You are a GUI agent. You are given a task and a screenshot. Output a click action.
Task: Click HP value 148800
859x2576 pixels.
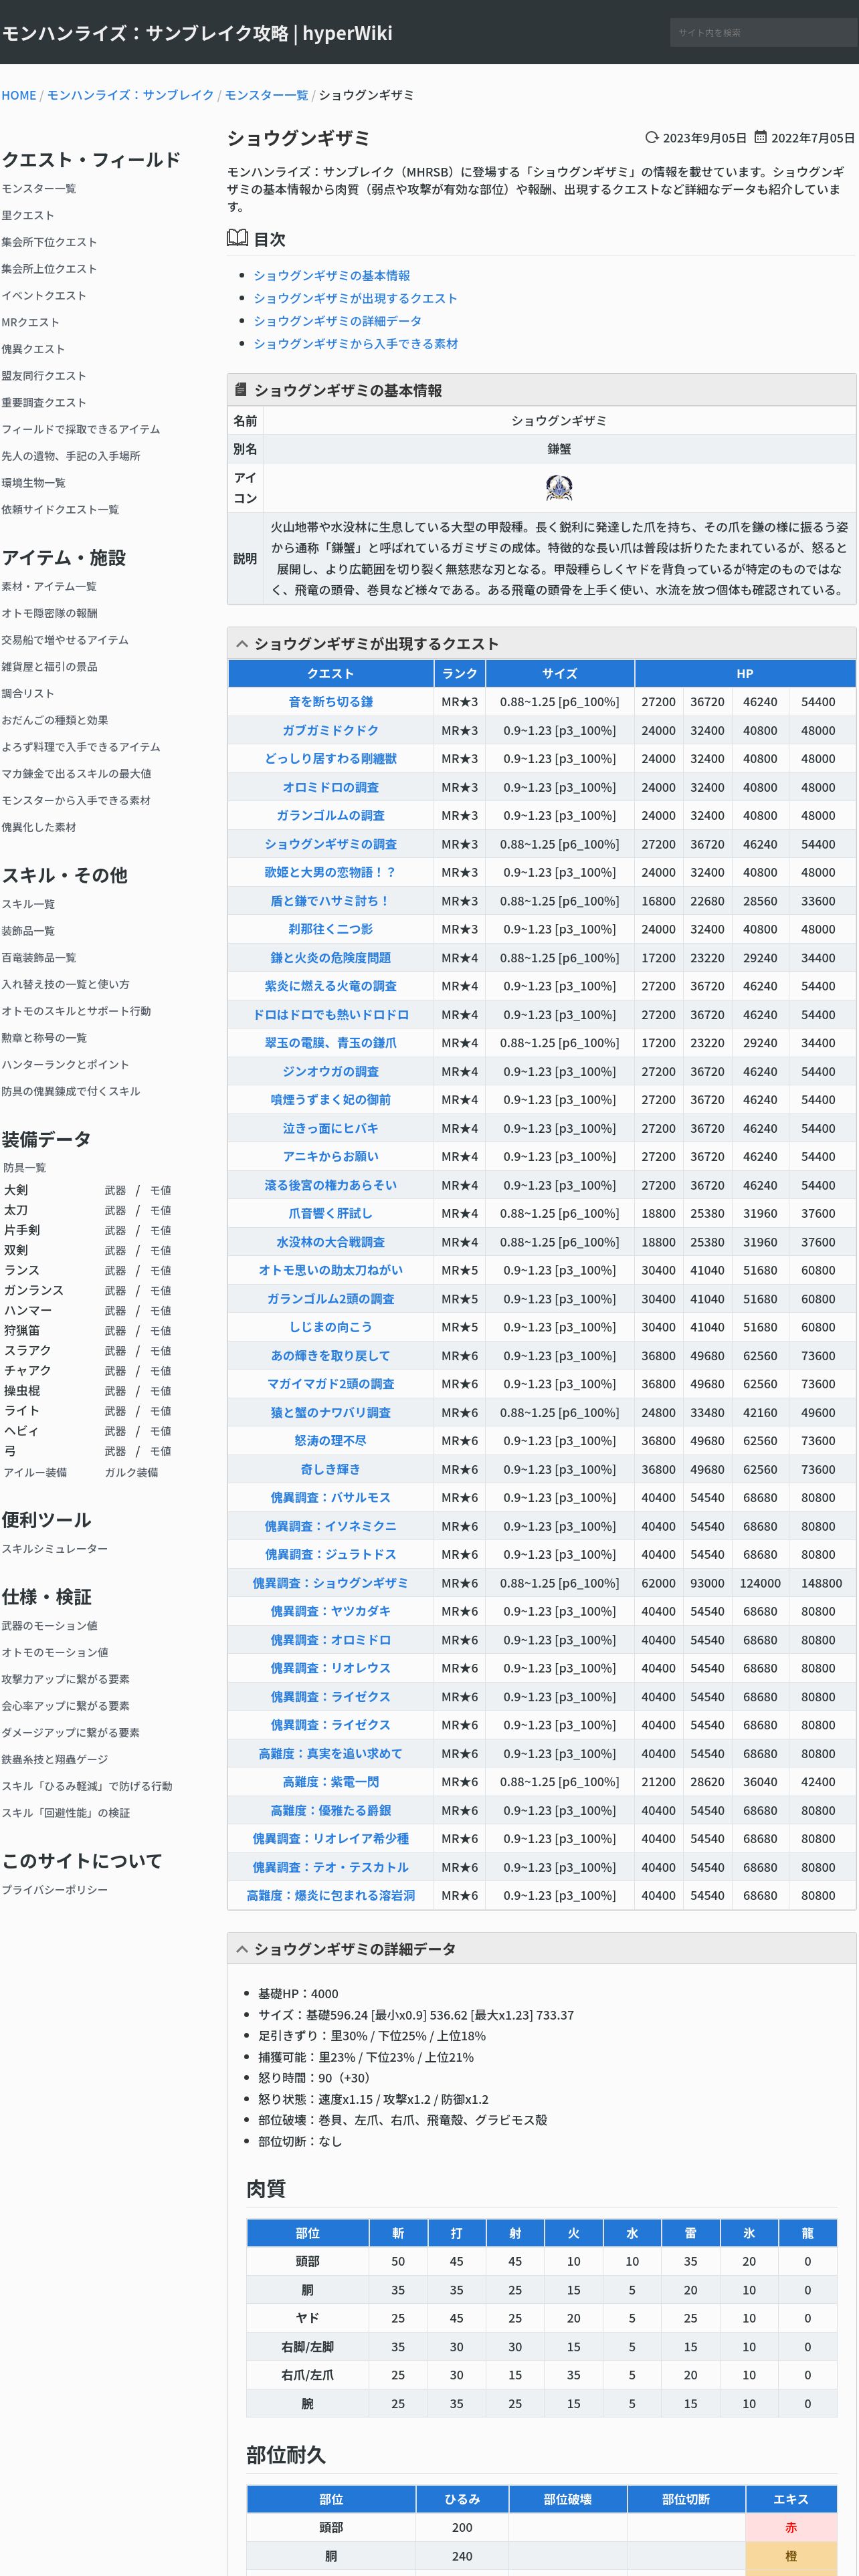click(821, 1583)
